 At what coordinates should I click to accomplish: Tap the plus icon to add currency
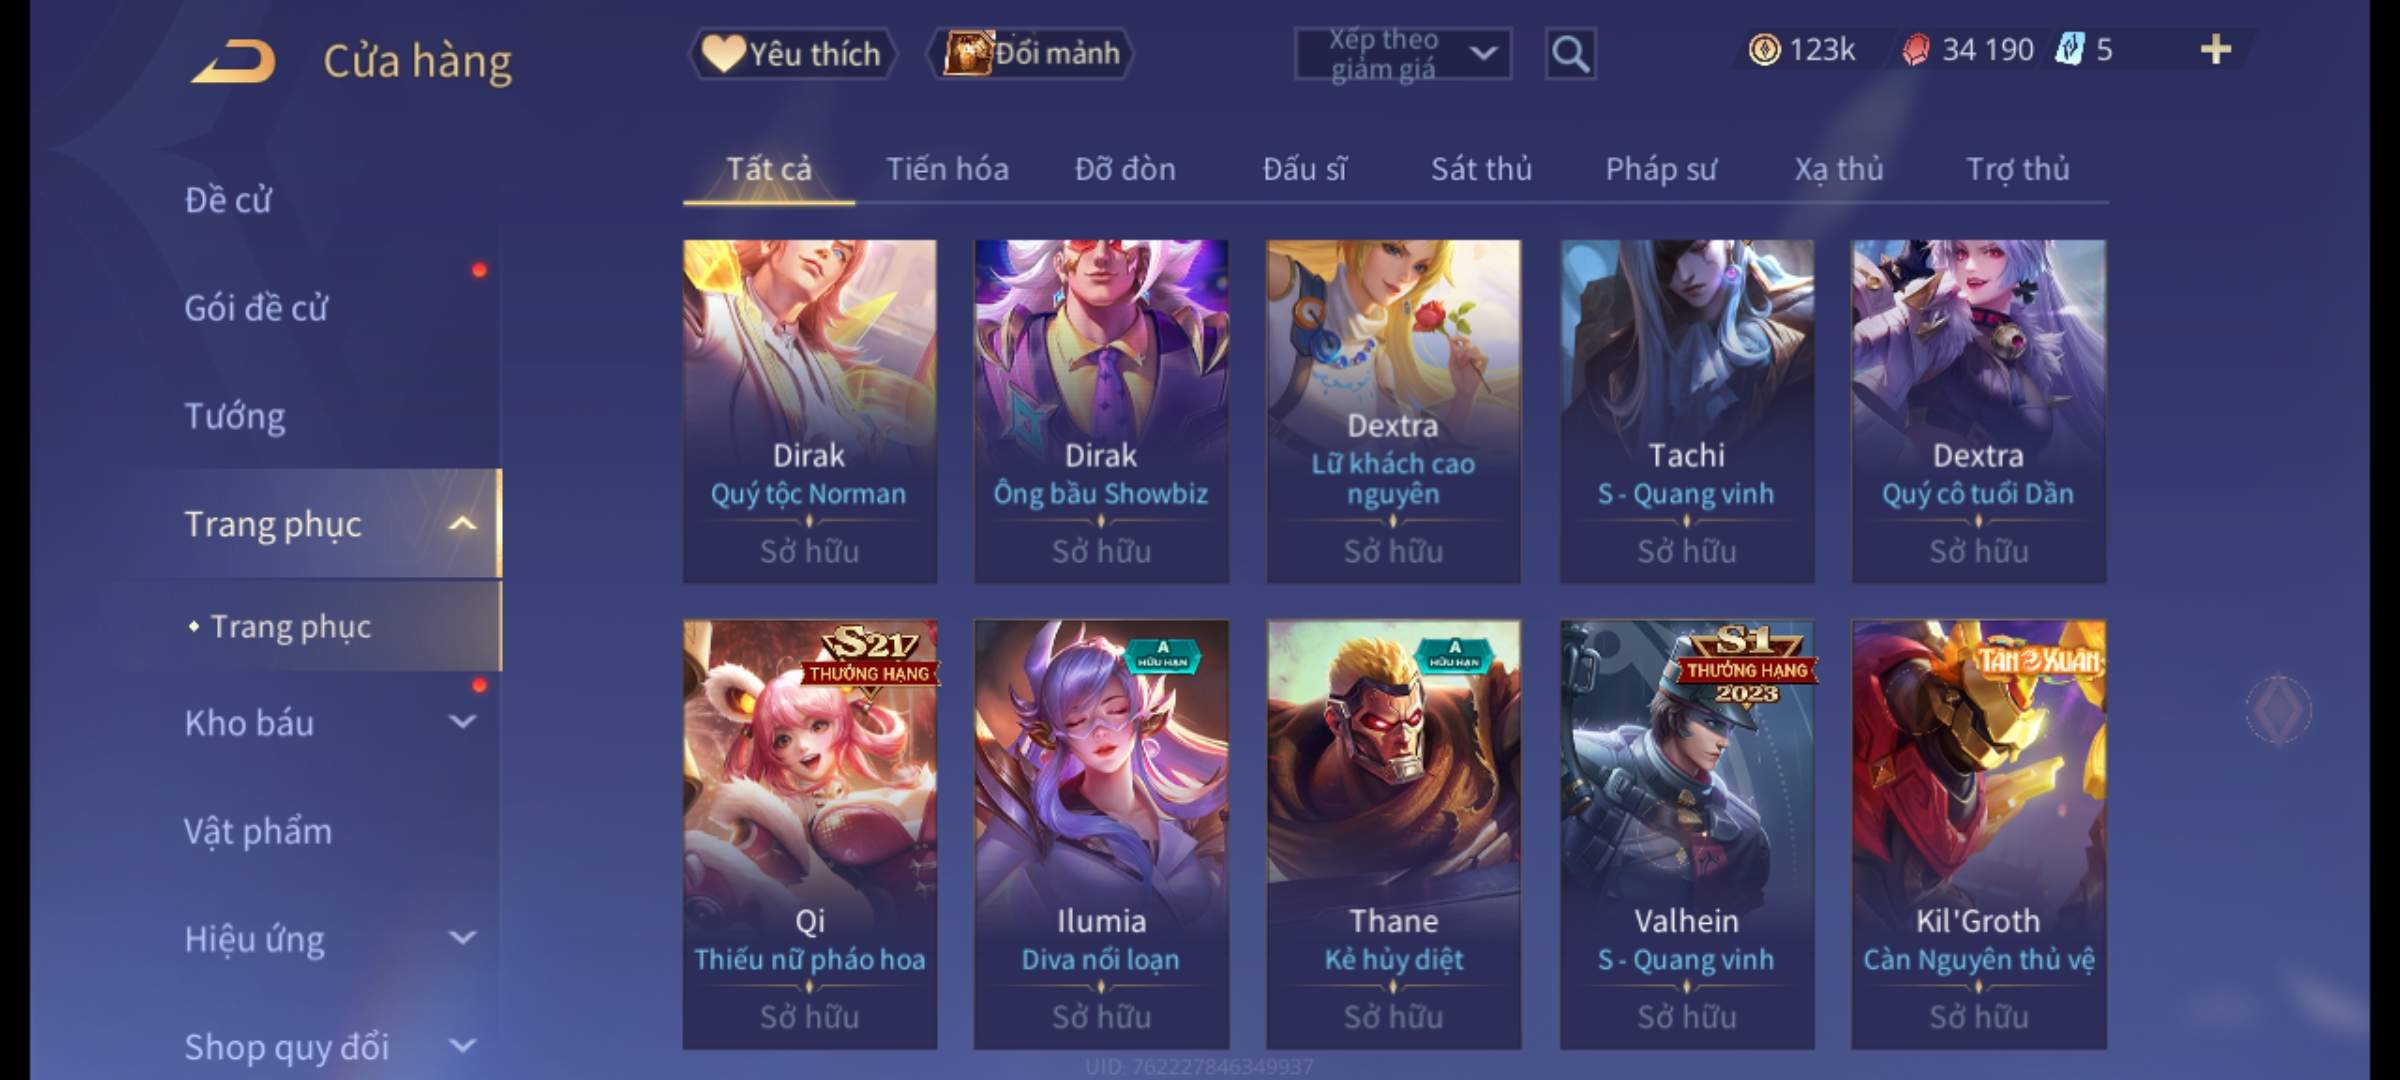[2216, 49]
